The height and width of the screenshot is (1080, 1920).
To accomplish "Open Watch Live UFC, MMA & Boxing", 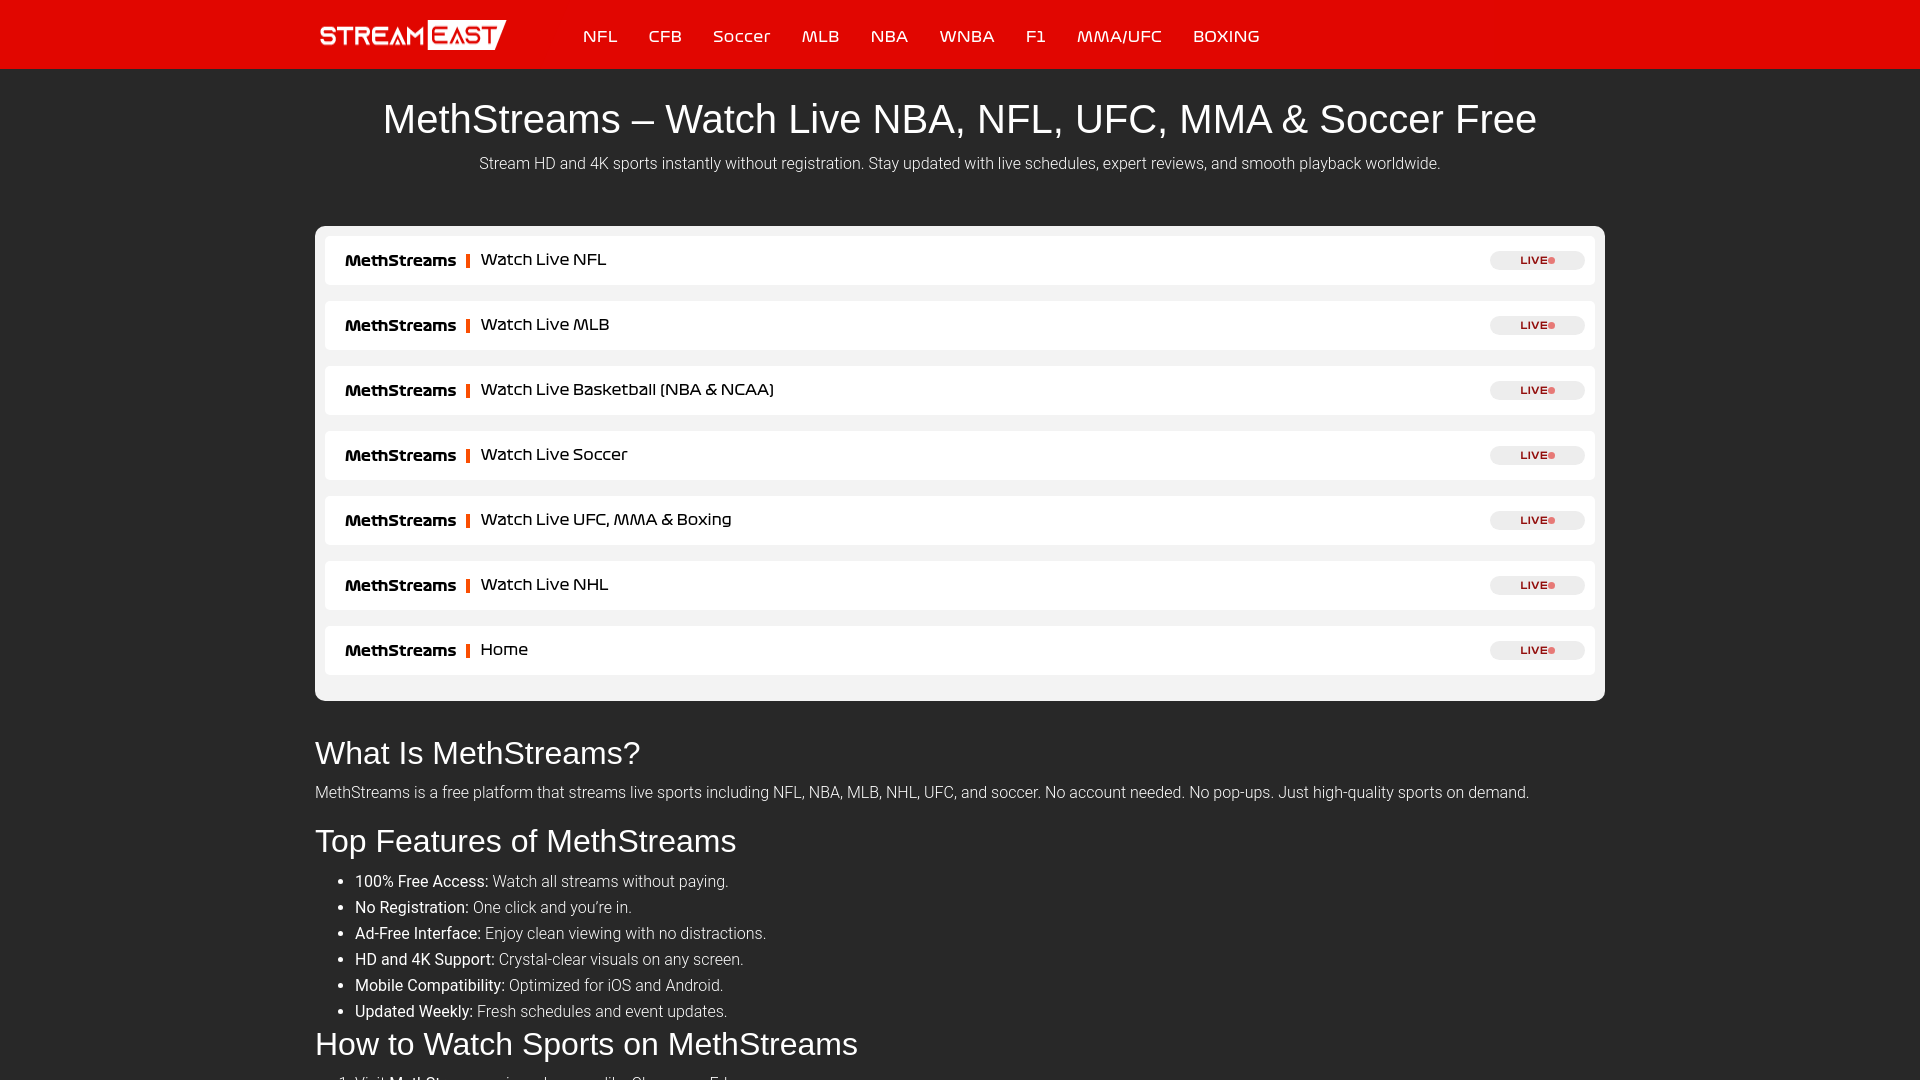I will tap(606, 520).
